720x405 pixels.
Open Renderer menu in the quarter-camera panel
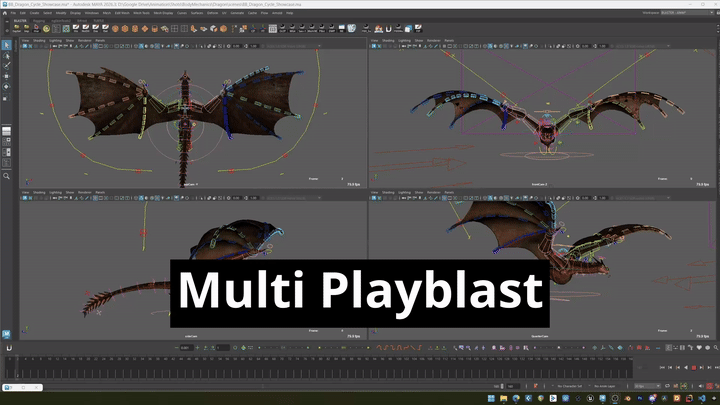click(x=433, y=192)
